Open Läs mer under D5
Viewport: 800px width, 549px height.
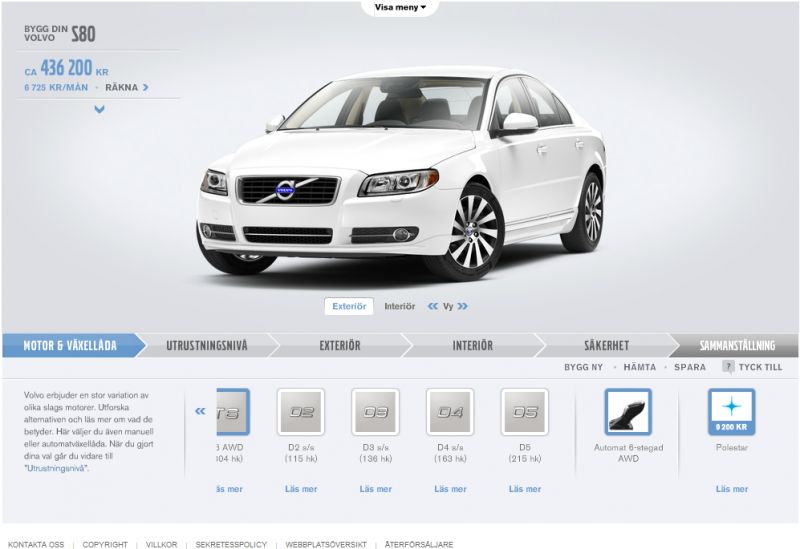click(x=524, y=489)
